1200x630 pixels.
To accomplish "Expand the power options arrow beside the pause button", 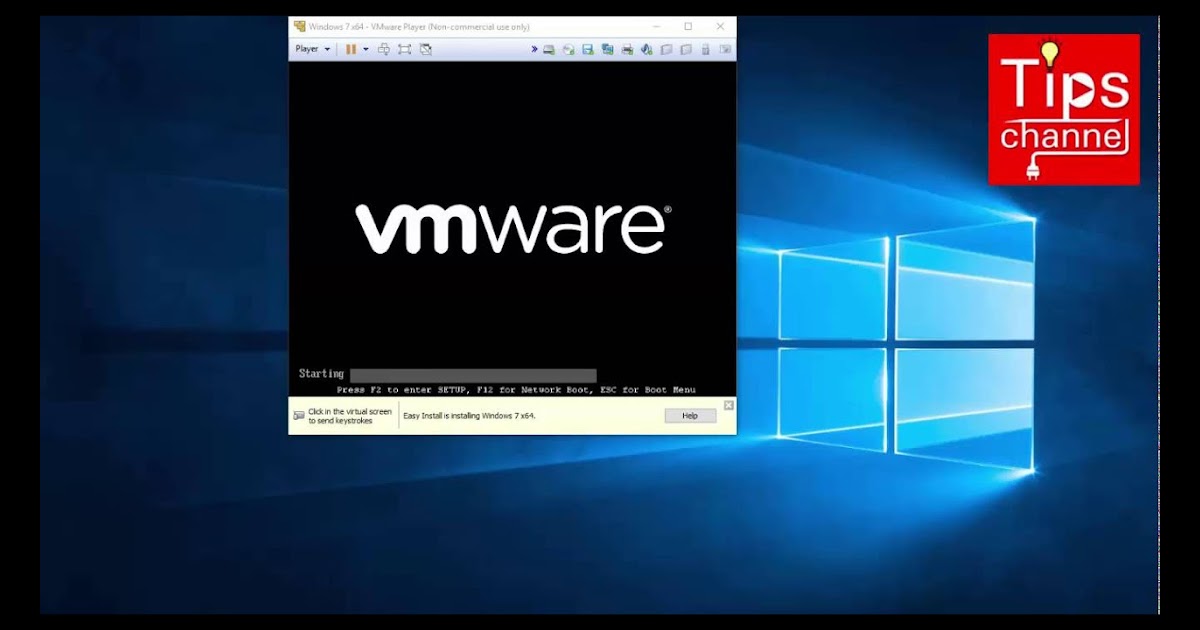I will 366,49.
